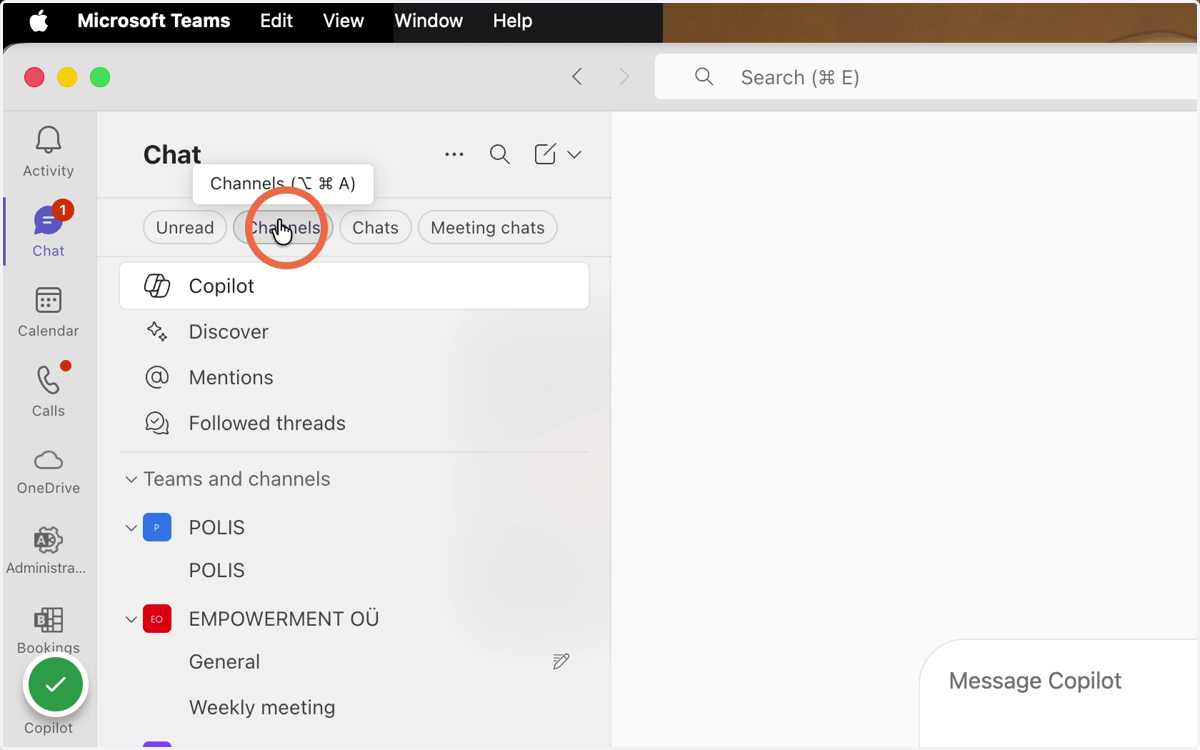Screen dimensions: 1200x750
Task: Open the OneDrive cloud icon
Action: pyautogui.click(x=48, y=460)
